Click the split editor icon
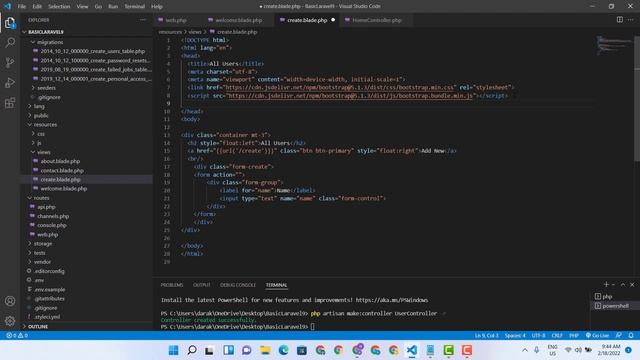The width and height of the screenshot is (640, 360). (x=620, y=20)
